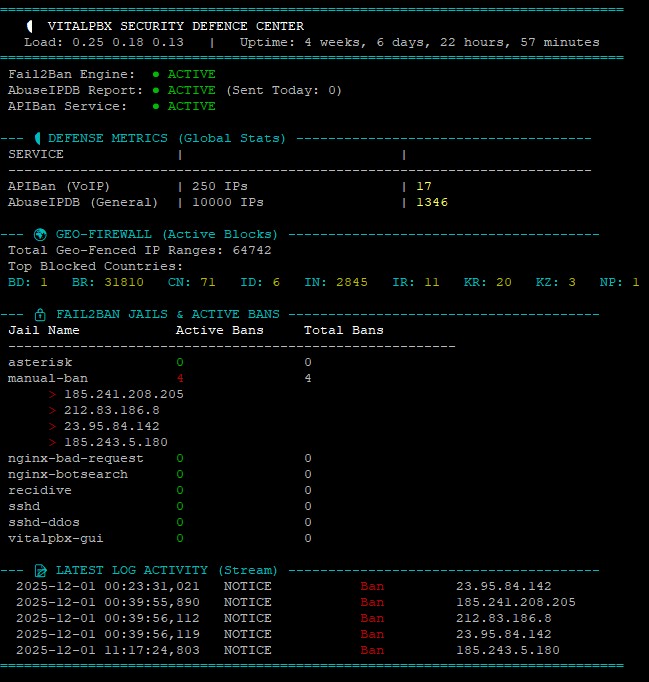
Task: Click the red arrow before 185.243.5.180
Action: point(52,442)
